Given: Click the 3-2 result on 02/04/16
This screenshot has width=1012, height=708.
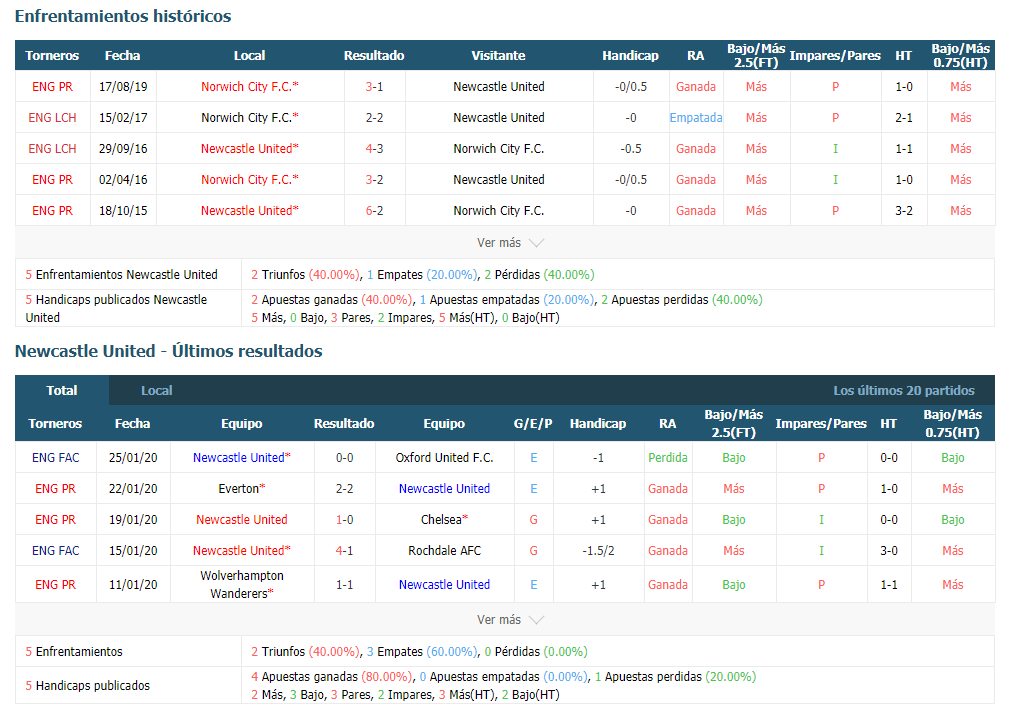Looking at the screenshot, I should pyautogui.click(x=374, y=179).
